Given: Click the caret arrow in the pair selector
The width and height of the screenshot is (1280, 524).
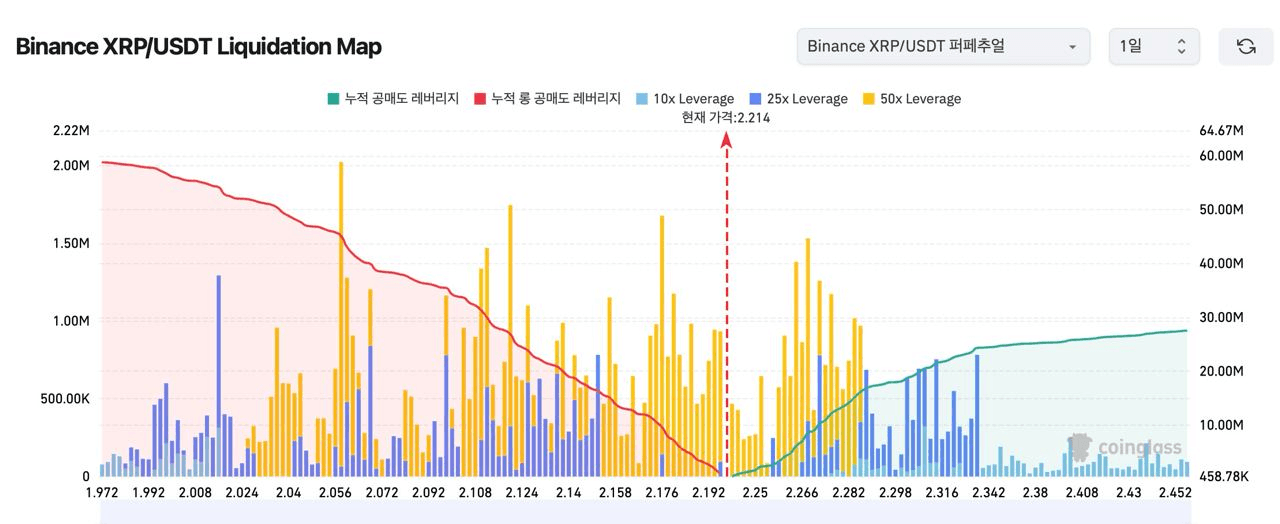Looking at the screenshot, I should 1072,47.
